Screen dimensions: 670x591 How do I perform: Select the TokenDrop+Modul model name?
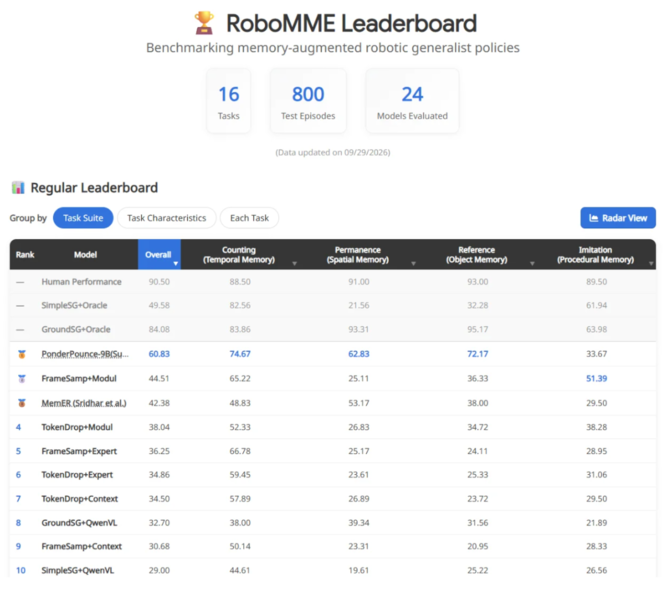pos(77,427)
